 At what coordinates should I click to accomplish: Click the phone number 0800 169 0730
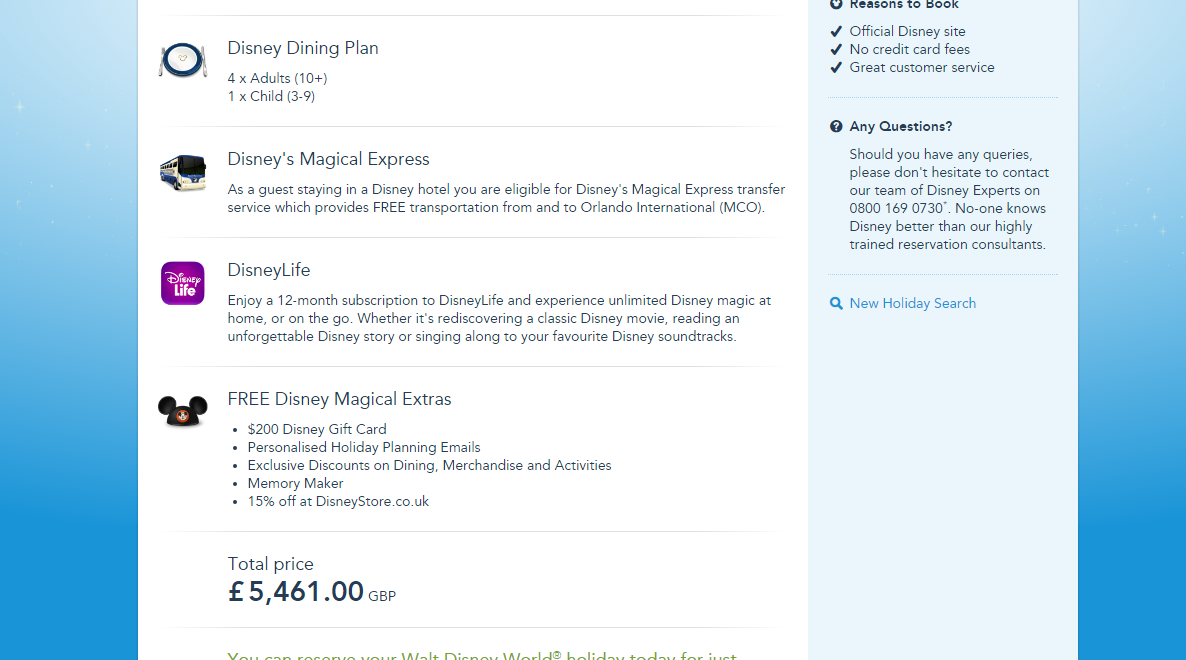click(896, 209)
